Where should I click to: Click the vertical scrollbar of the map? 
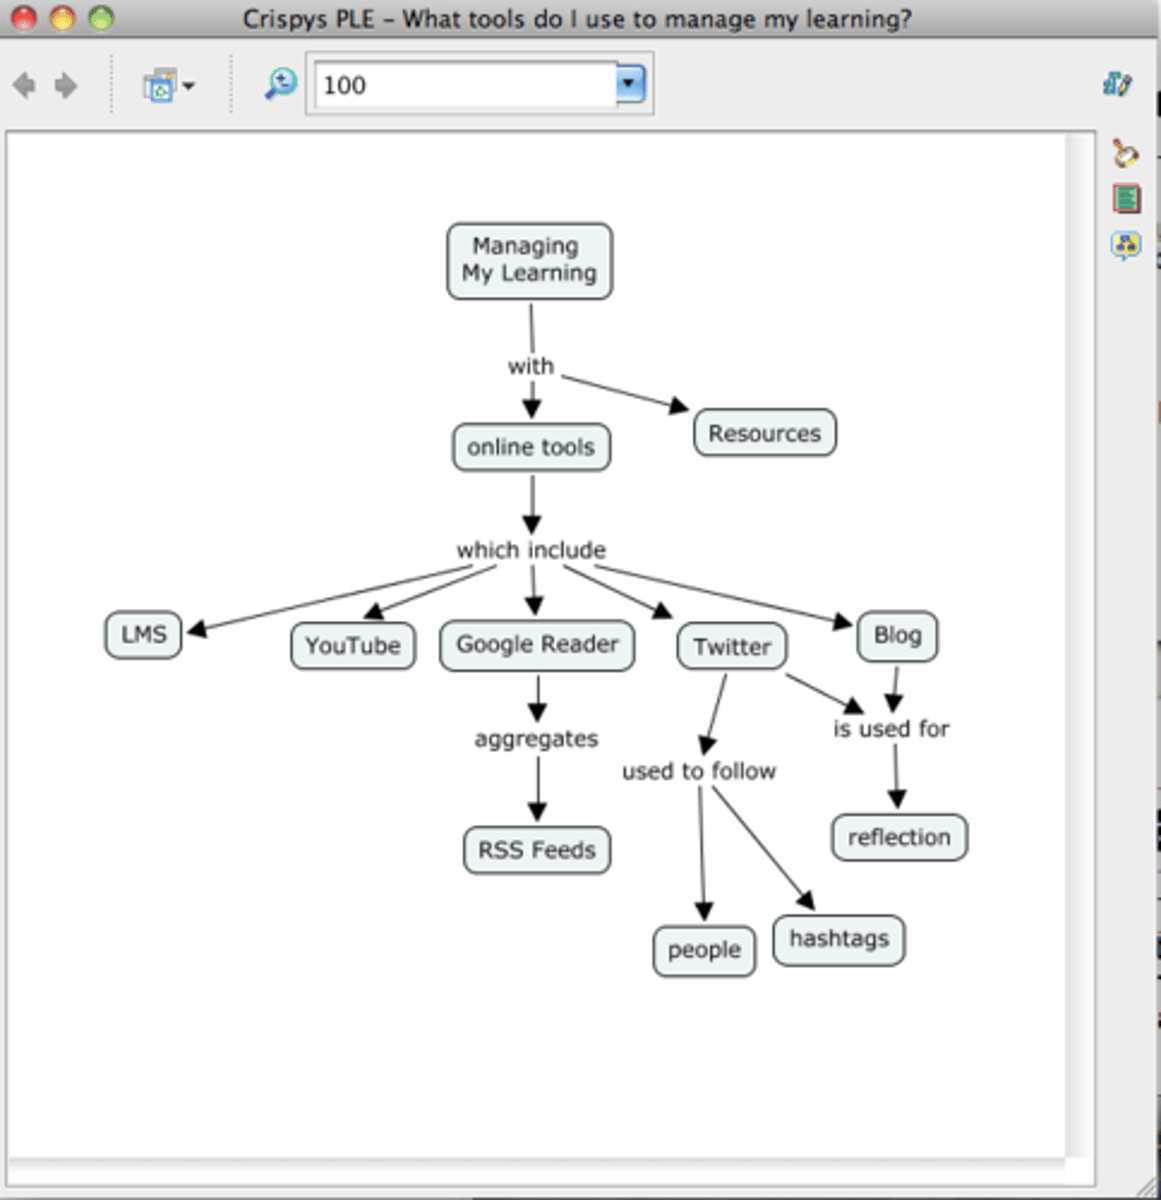[1080, 645]
